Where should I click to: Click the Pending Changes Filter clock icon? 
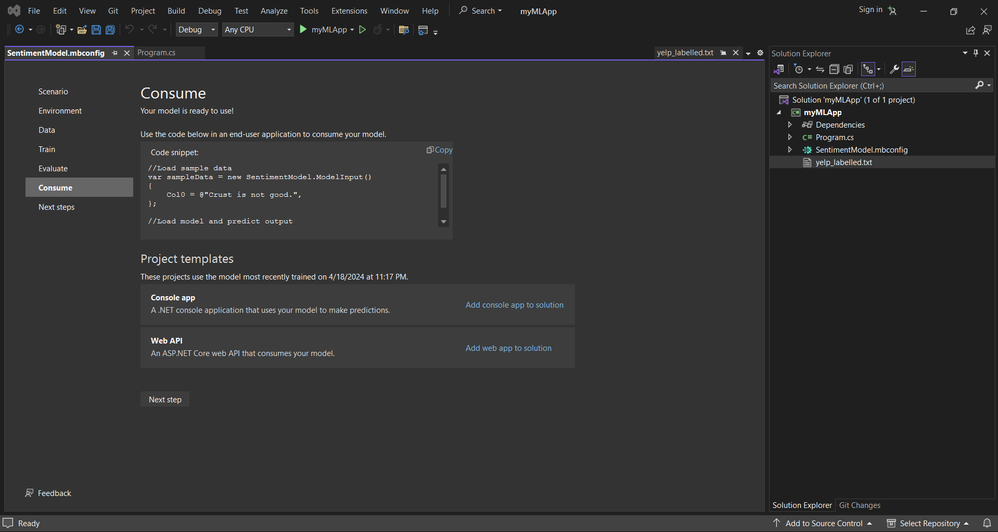click(798, 69)
